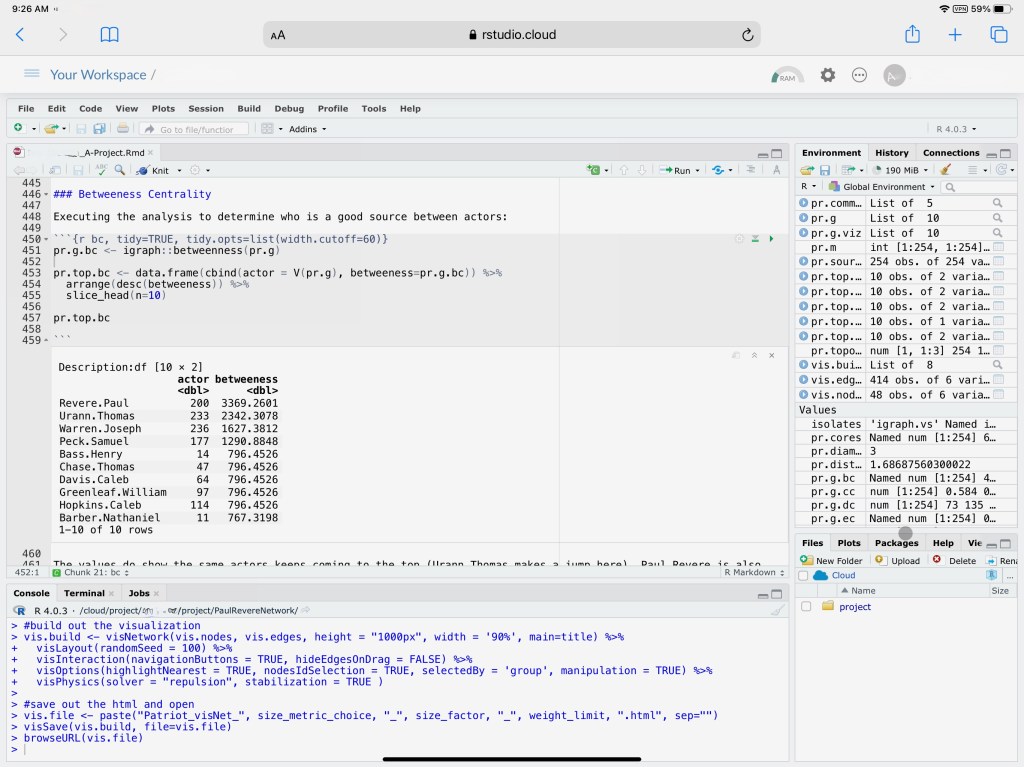Open the Global Environment dropdown
This screenshot has height=767, width=1024.
coord(882,187)
